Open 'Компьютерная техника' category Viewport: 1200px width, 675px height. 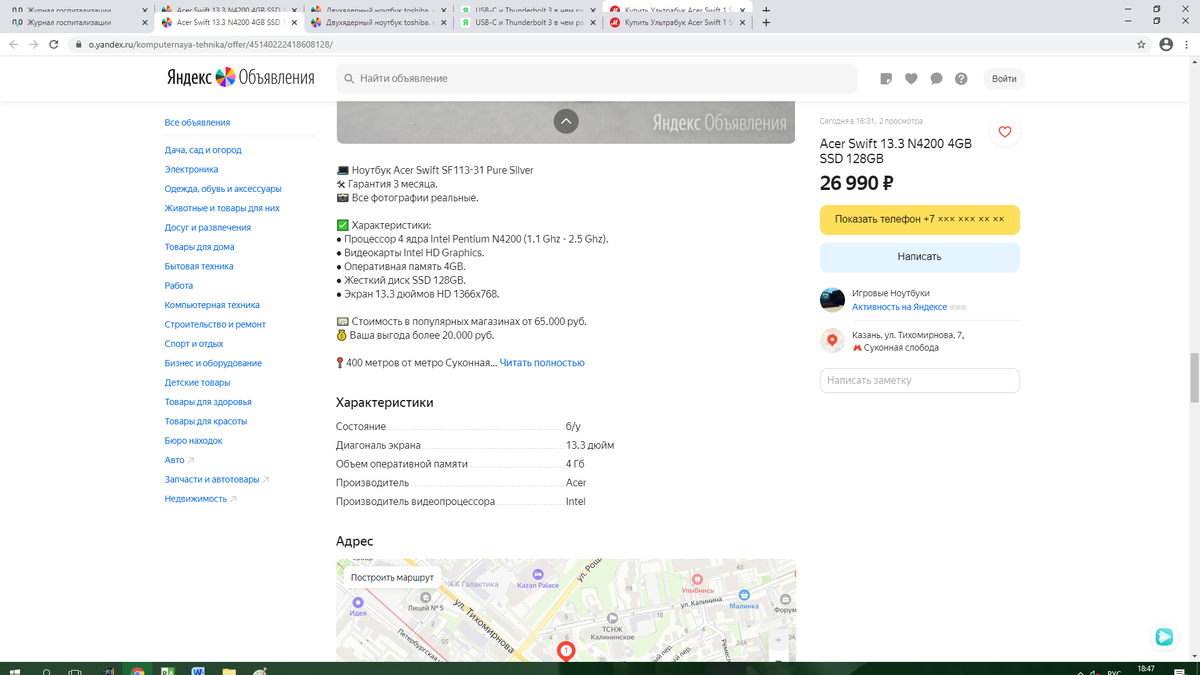pyautogui.click(x=212, y=305)
